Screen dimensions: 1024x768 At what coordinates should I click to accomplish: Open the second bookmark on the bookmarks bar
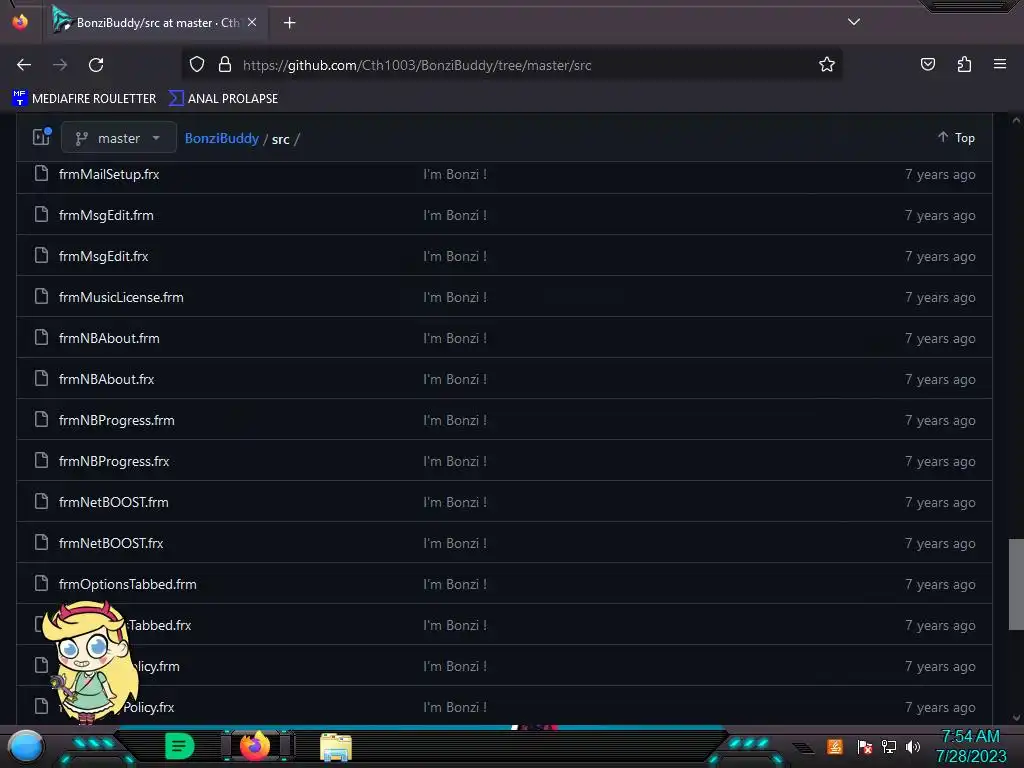pos(223,99)
